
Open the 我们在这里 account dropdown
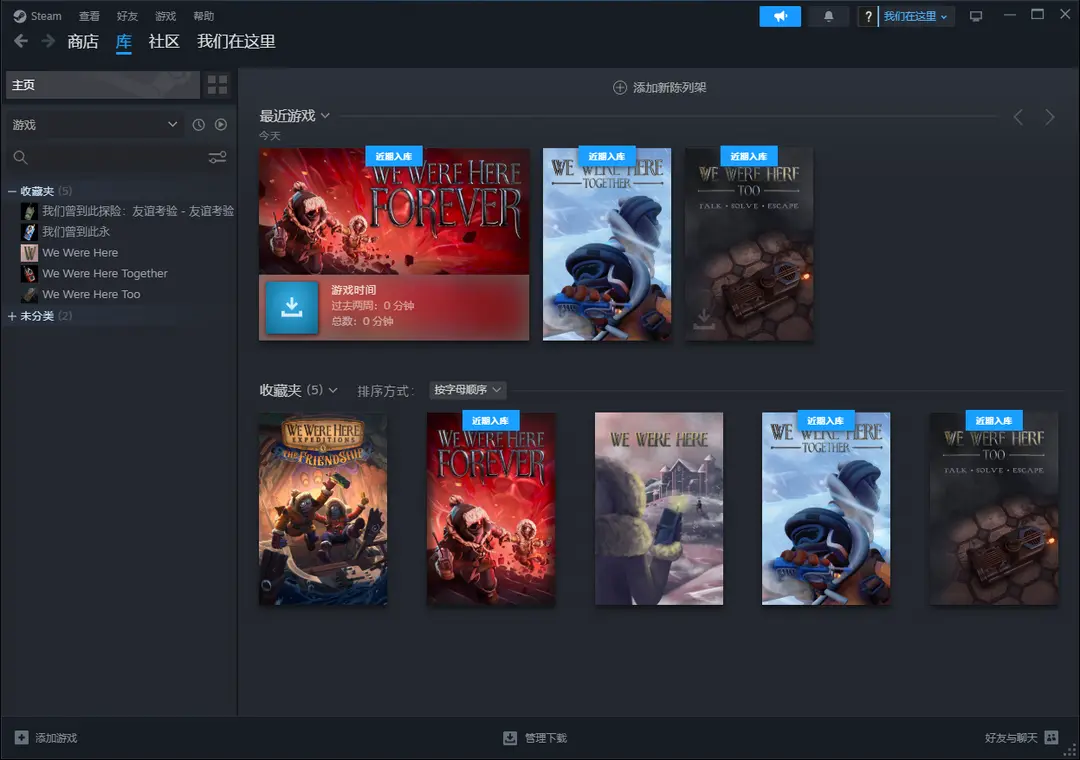click(917, 17)
